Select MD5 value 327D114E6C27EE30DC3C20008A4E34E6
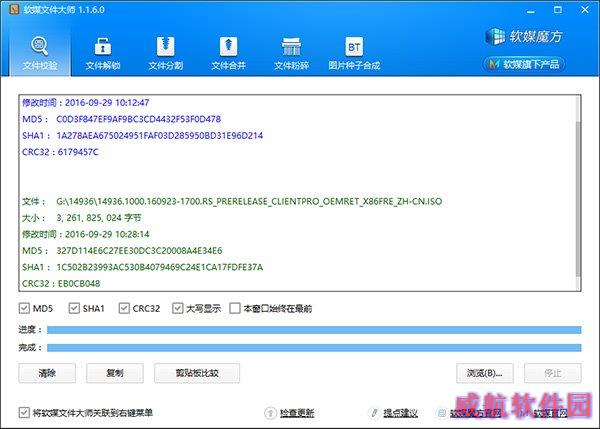Image resolution: width=600 pixels, height=429 pixels. click(139, 251)
